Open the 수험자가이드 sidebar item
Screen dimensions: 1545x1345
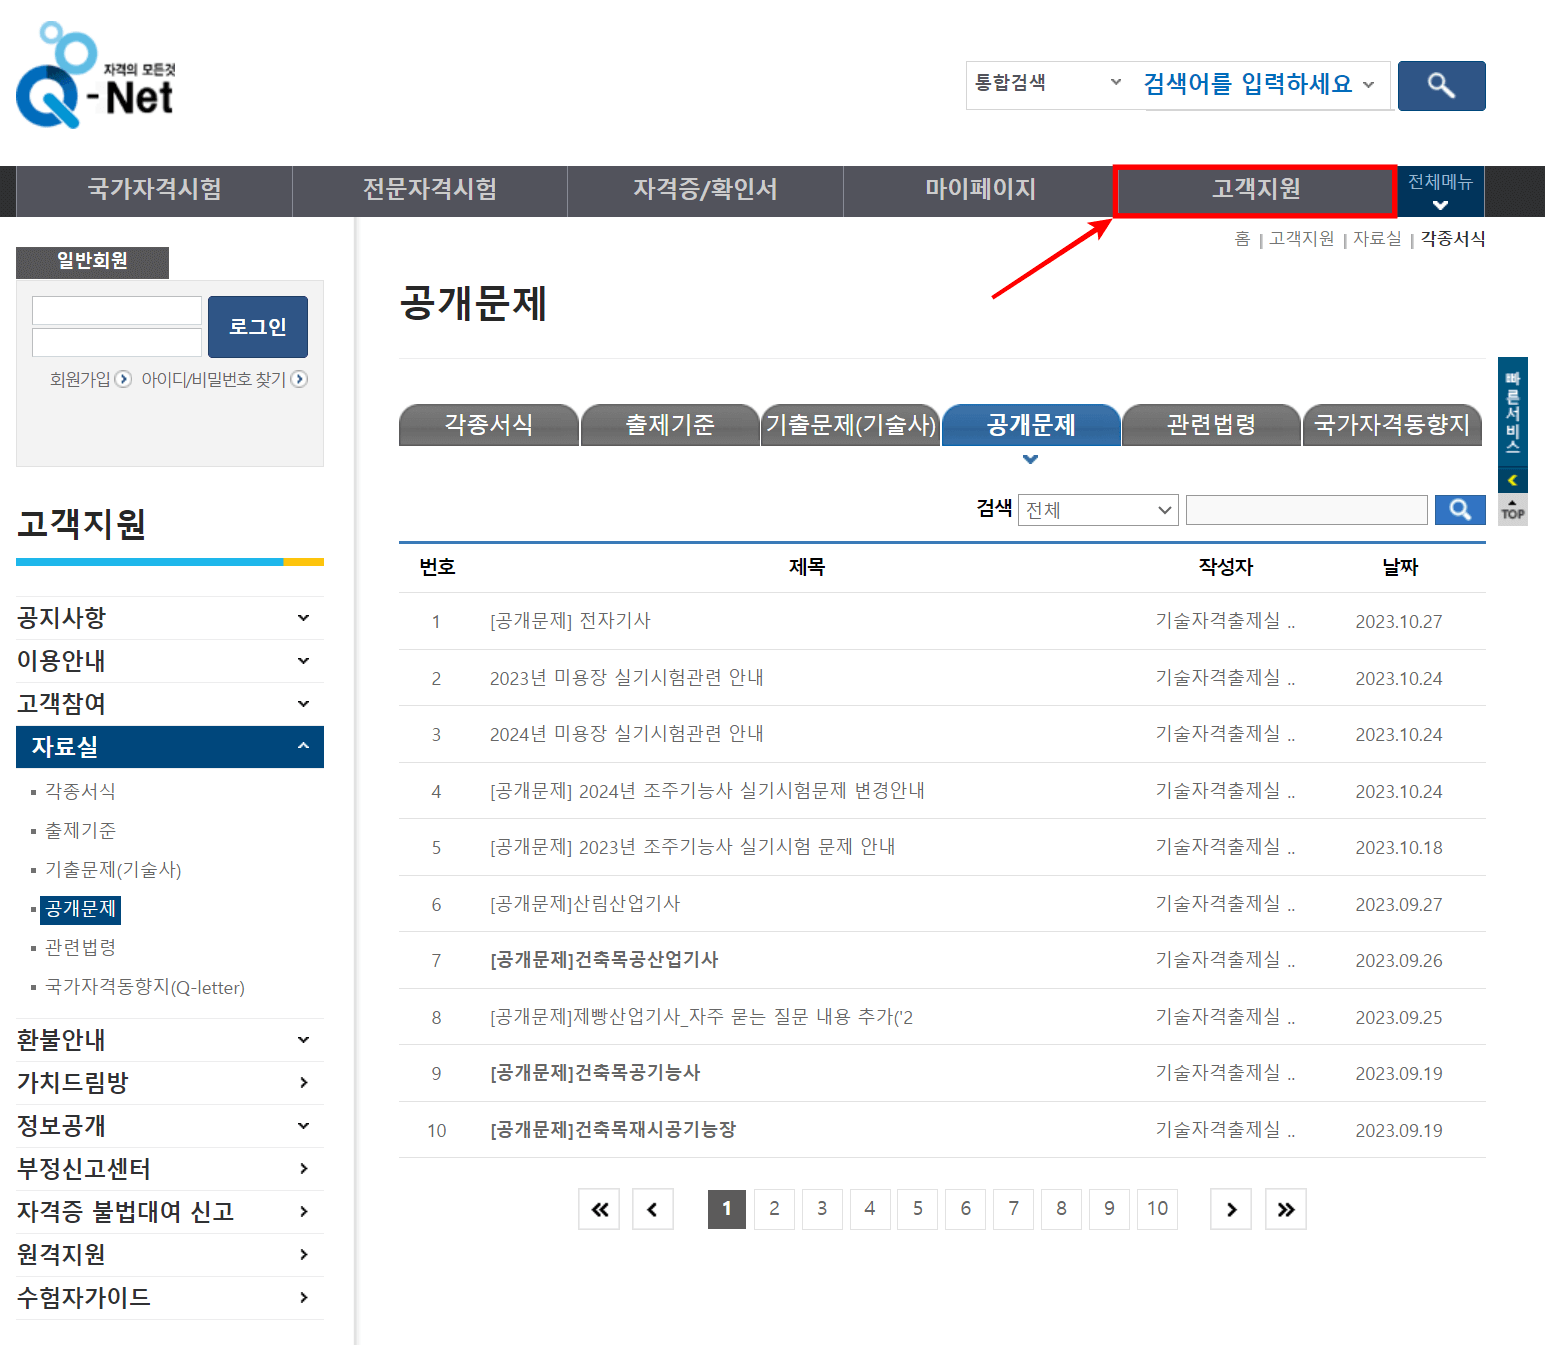[169, 1298]
